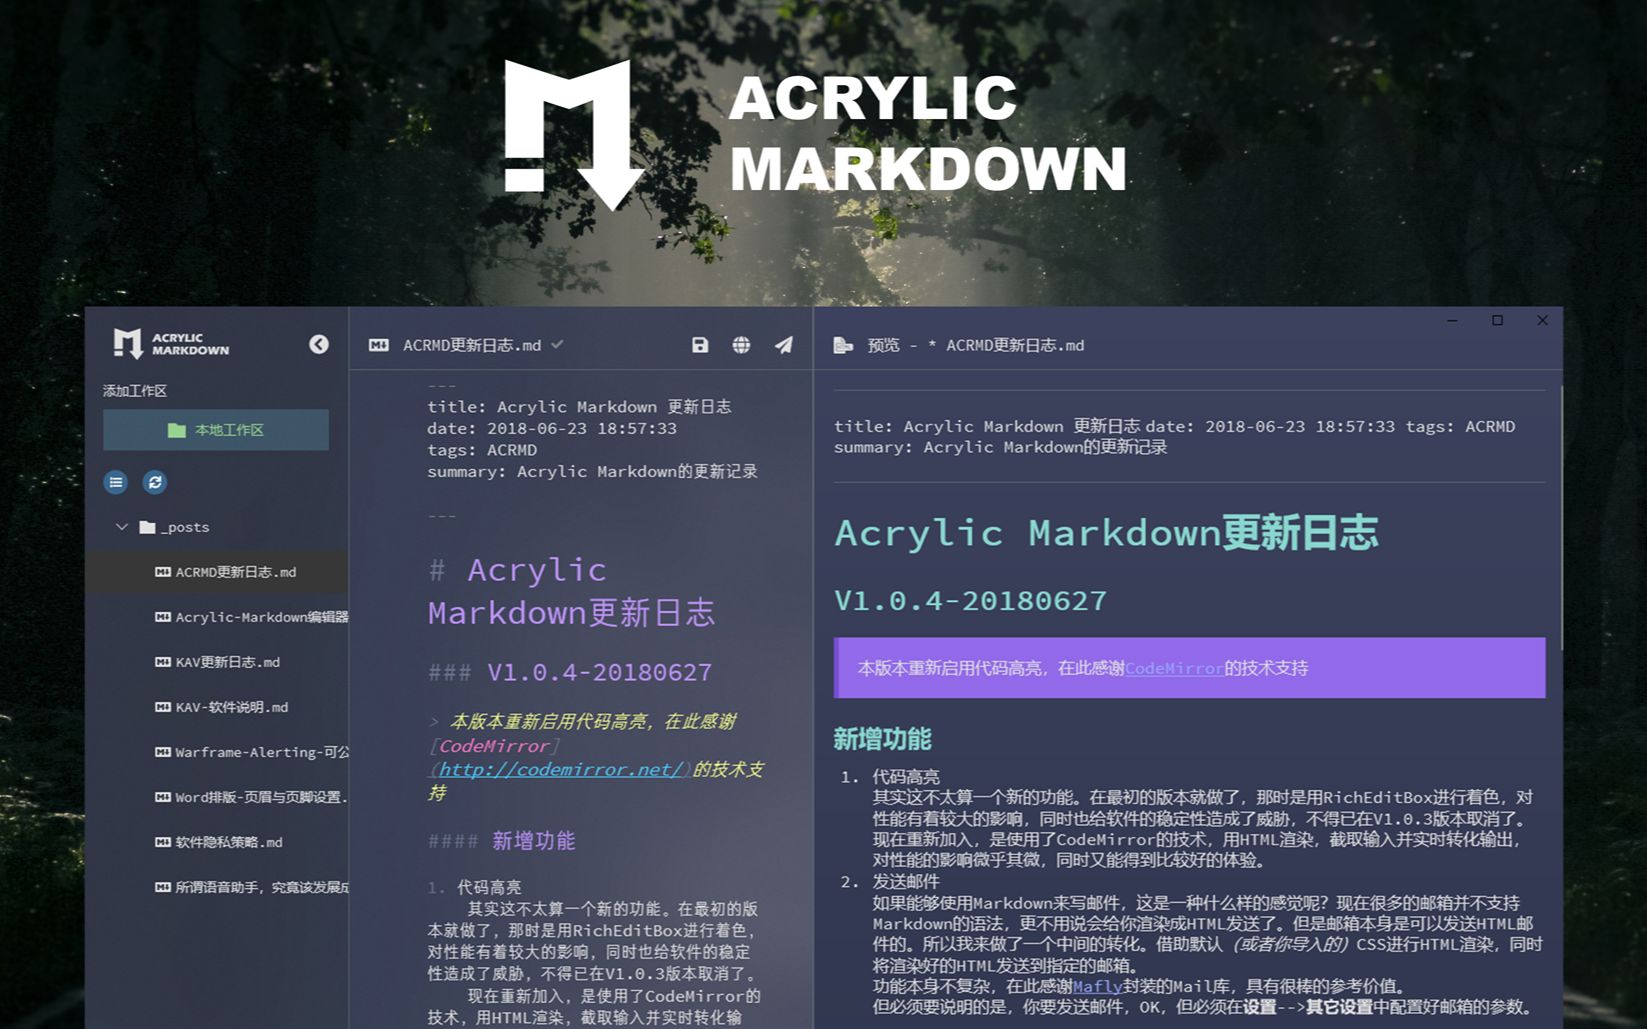Save the current document with floppy icon
The height and width of the screenshot is (1029, 1647).
pyautogui.click(x=700, y=345)
